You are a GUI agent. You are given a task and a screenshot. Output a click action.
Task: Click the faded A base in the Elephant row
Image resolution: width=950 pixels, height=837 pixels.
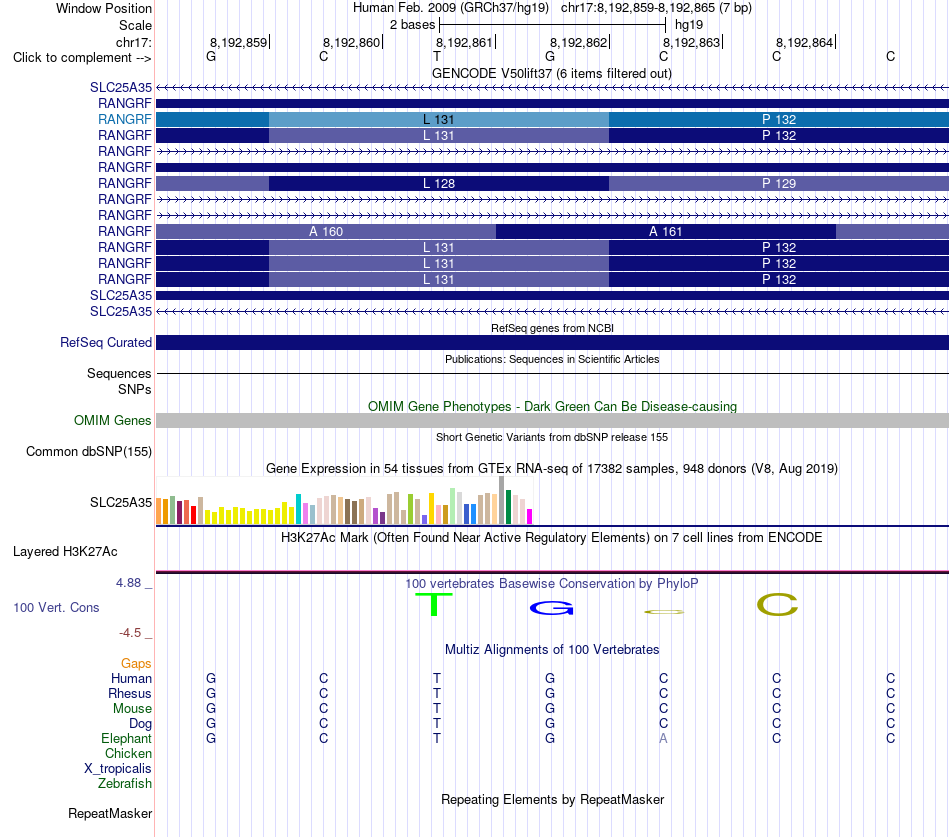[x=663, y=738]
